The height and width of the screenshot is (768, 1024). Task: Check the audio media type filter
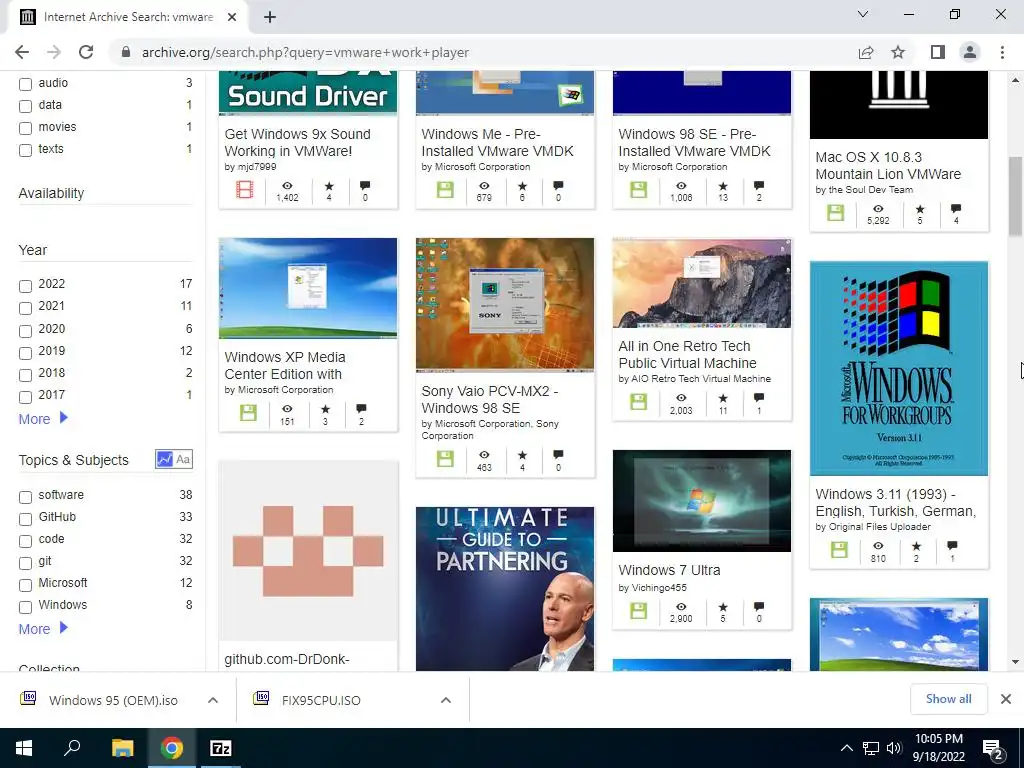point(25,84)
